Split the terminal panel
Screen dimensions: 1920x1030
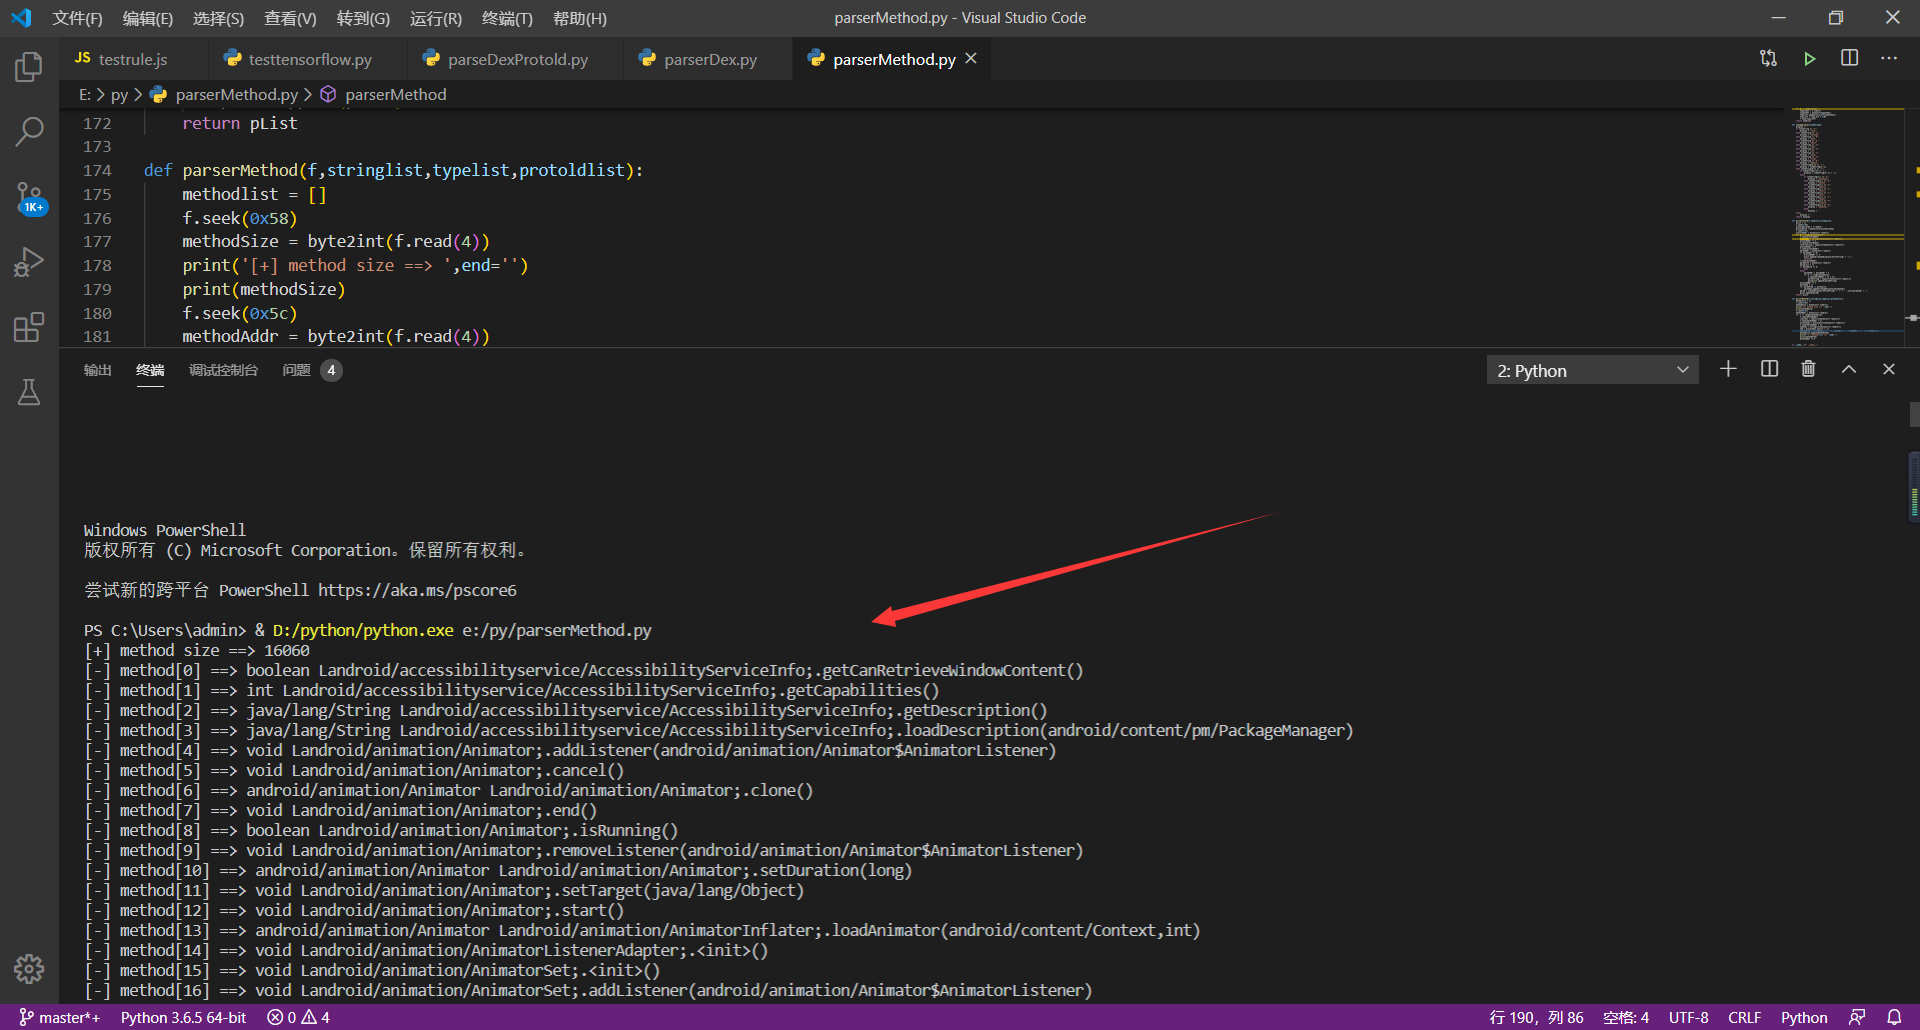(1769, 369)
